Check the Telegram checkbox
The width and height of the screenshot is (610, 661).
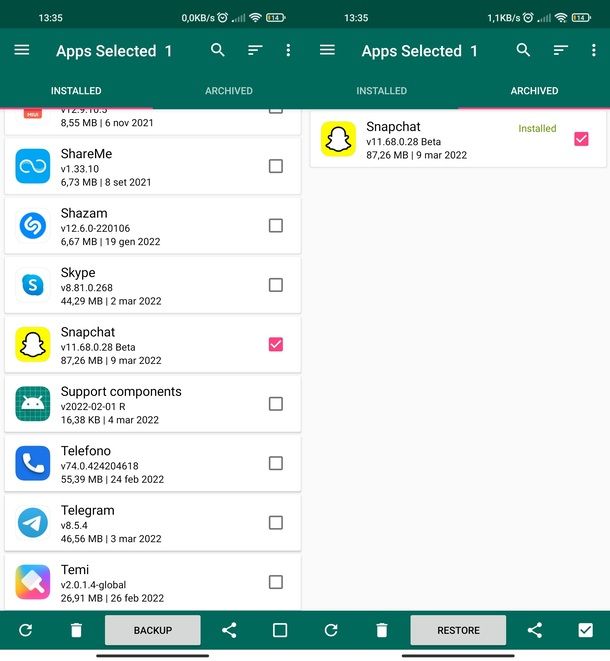click(276, 523)
